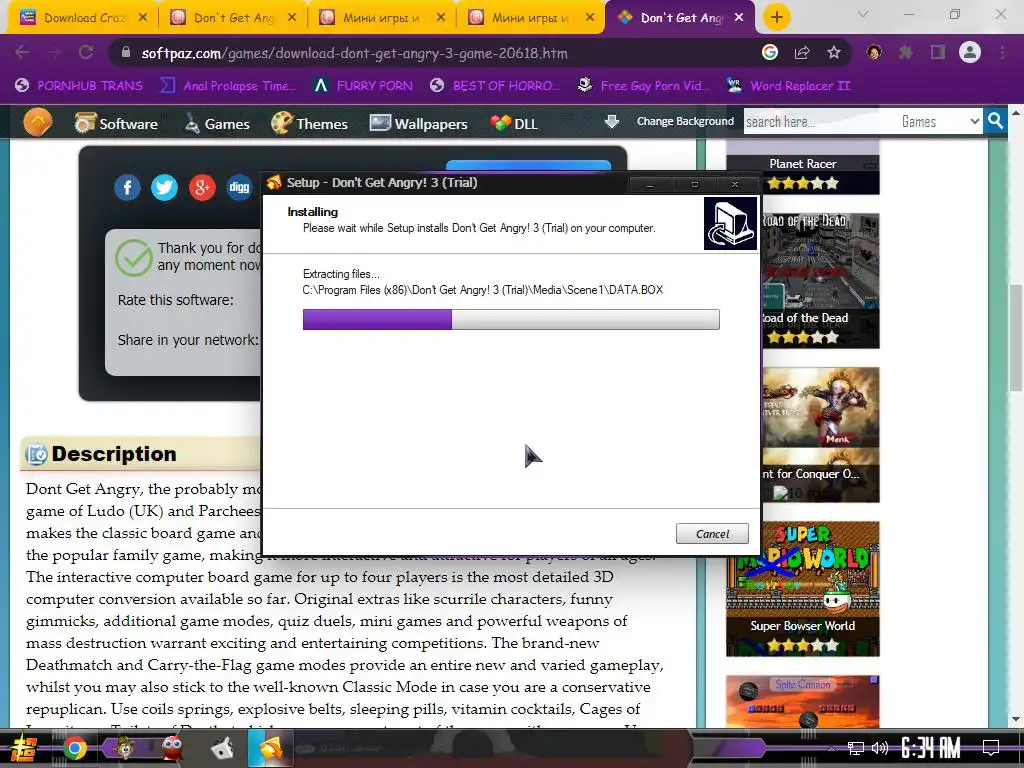Click the installation progress bar

(511, 319)
